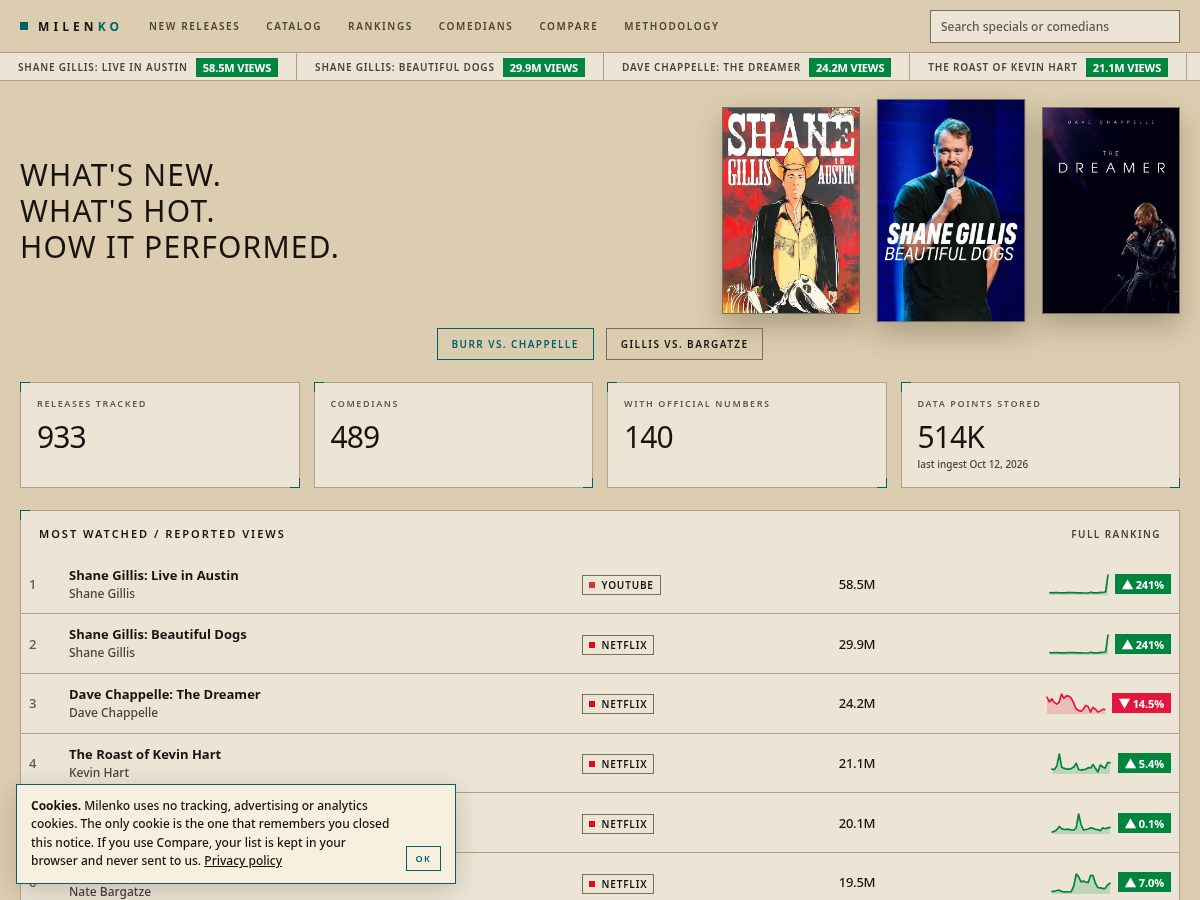Open ticker item Shane Gillis: Live in Austin
Image resolution: width=1200 pixels, height=900 pixels.
point(102,67)
